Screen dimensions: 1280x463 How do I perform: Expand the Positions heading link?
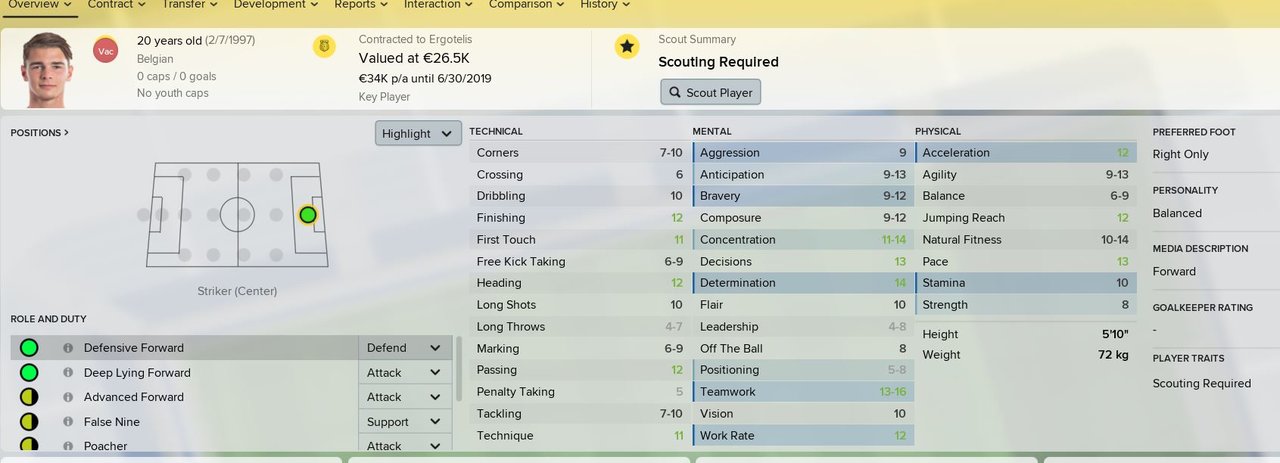40,132
